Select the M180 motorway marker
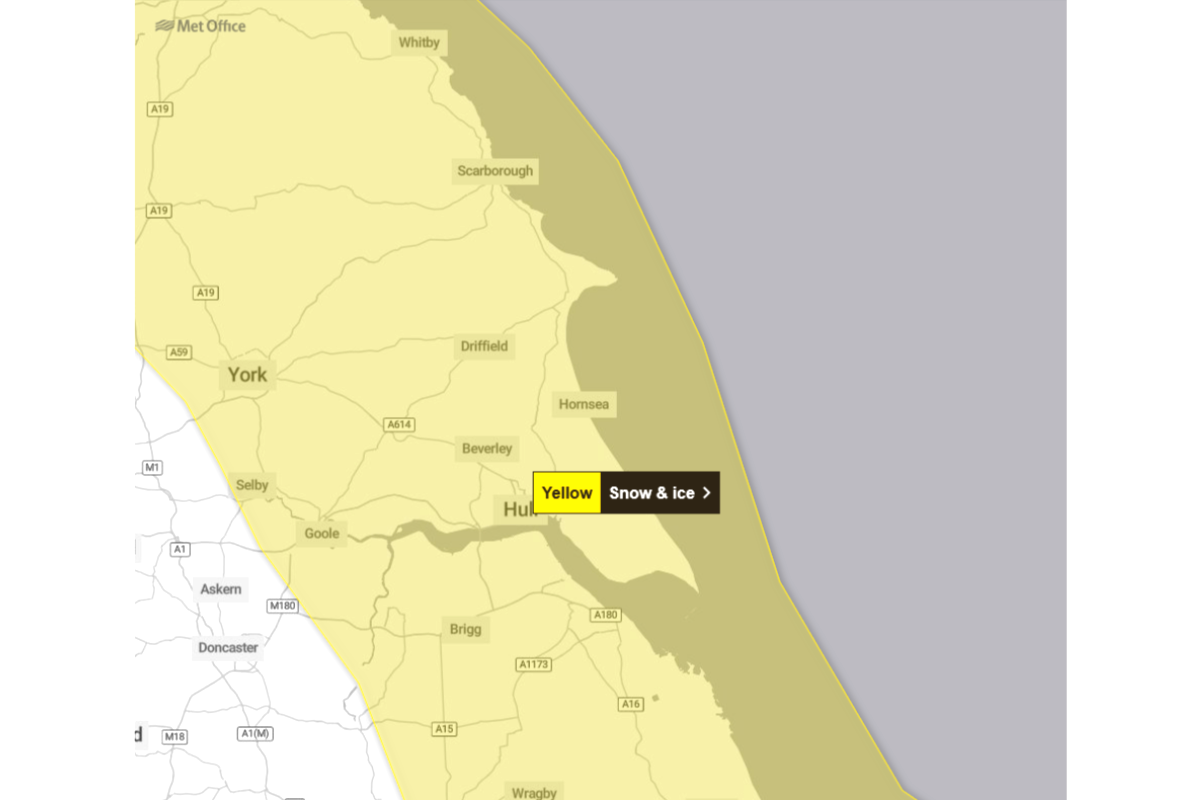 click(282, 606)
